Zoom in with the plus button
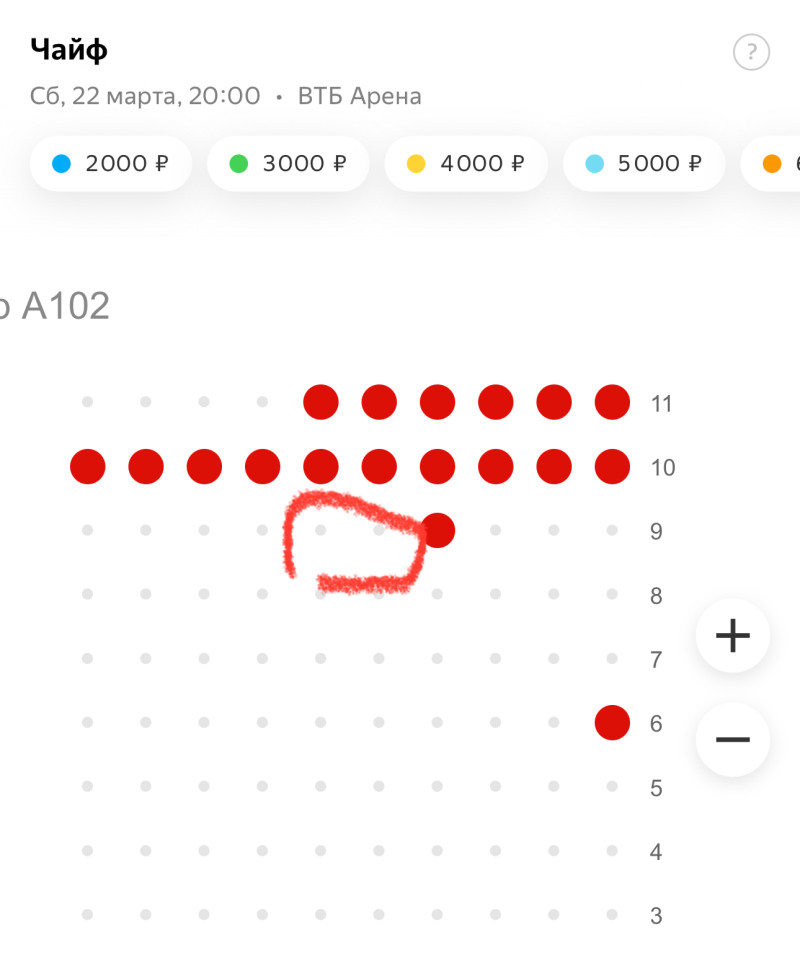The image size is (800, 953). click(732, 635)
